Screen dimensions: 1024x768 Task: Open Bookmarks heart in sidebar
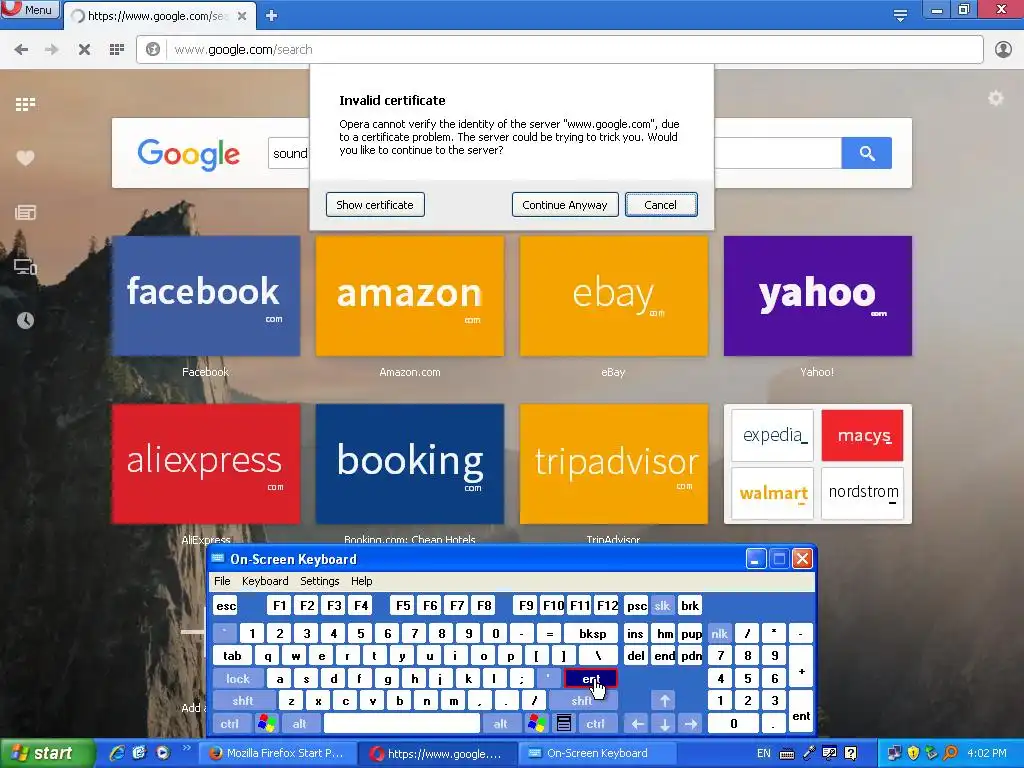coord(25,158)
